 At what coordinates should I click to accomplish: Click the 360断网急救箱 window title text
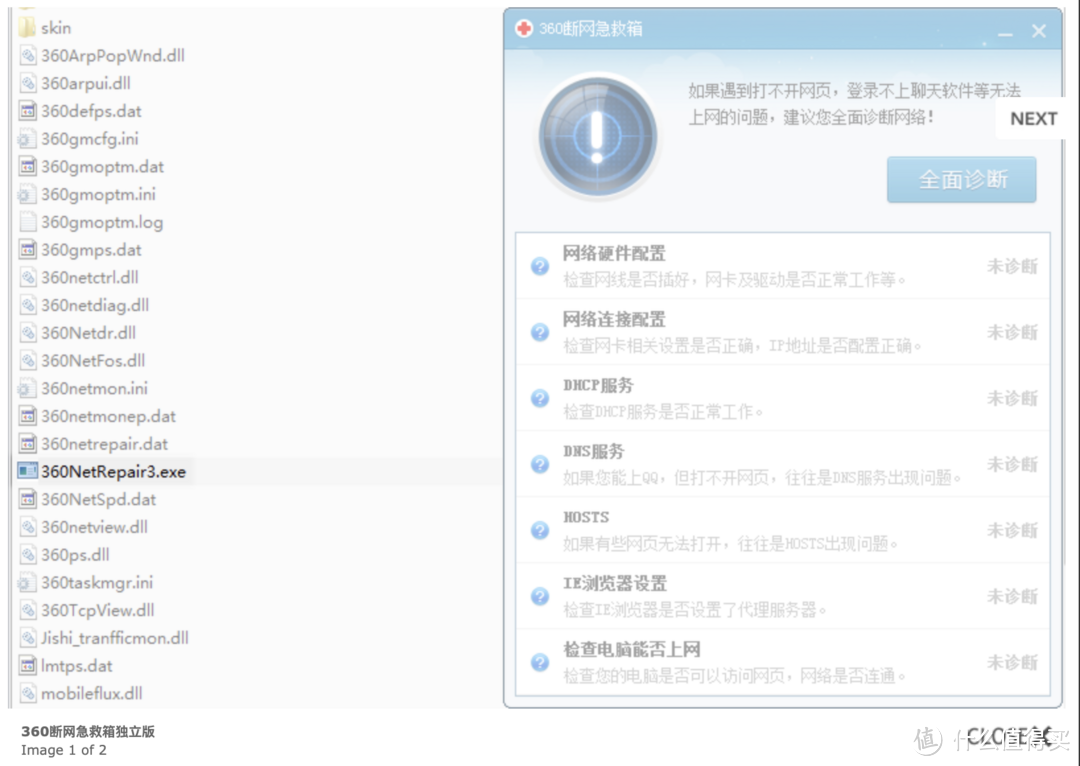click(x=590, y=29)
